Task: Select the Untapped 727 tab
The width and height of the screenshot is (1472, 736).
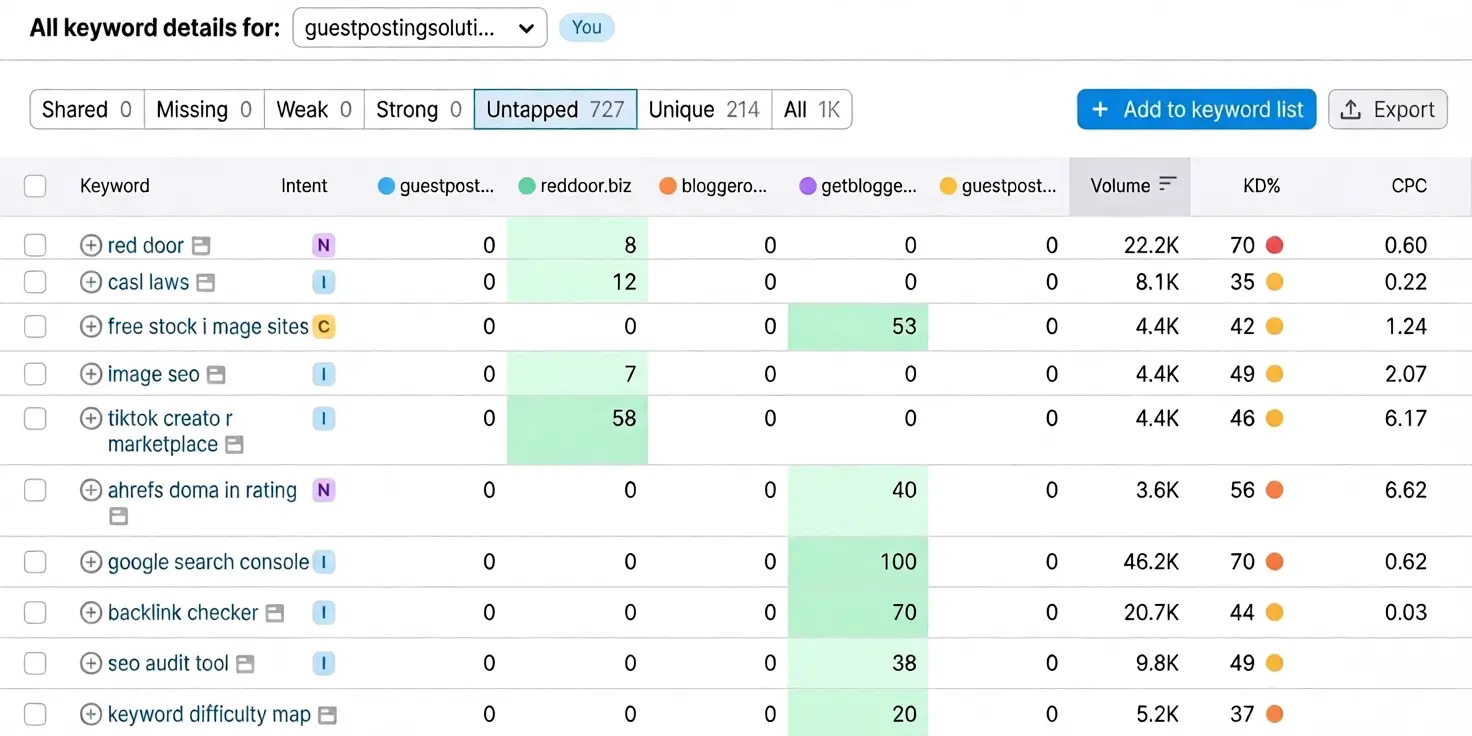Action: tap(555, 109)
